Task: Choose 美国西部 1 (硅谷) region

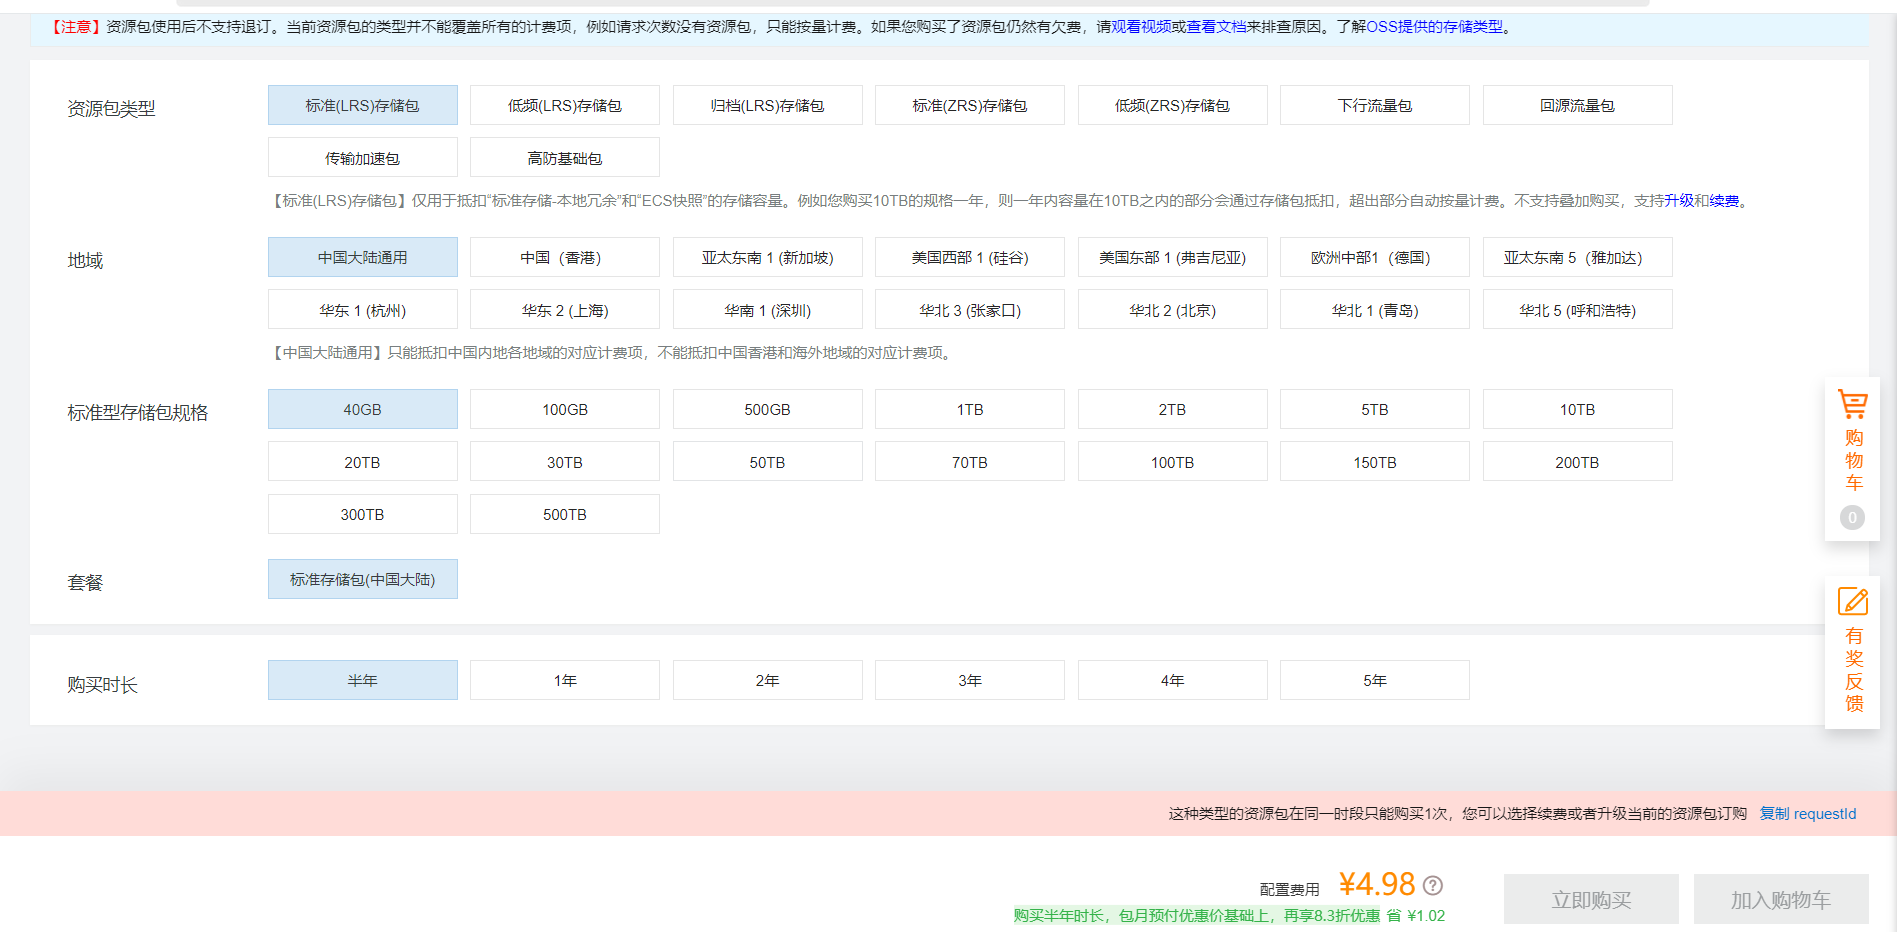Action: click(x=969, y=257)
